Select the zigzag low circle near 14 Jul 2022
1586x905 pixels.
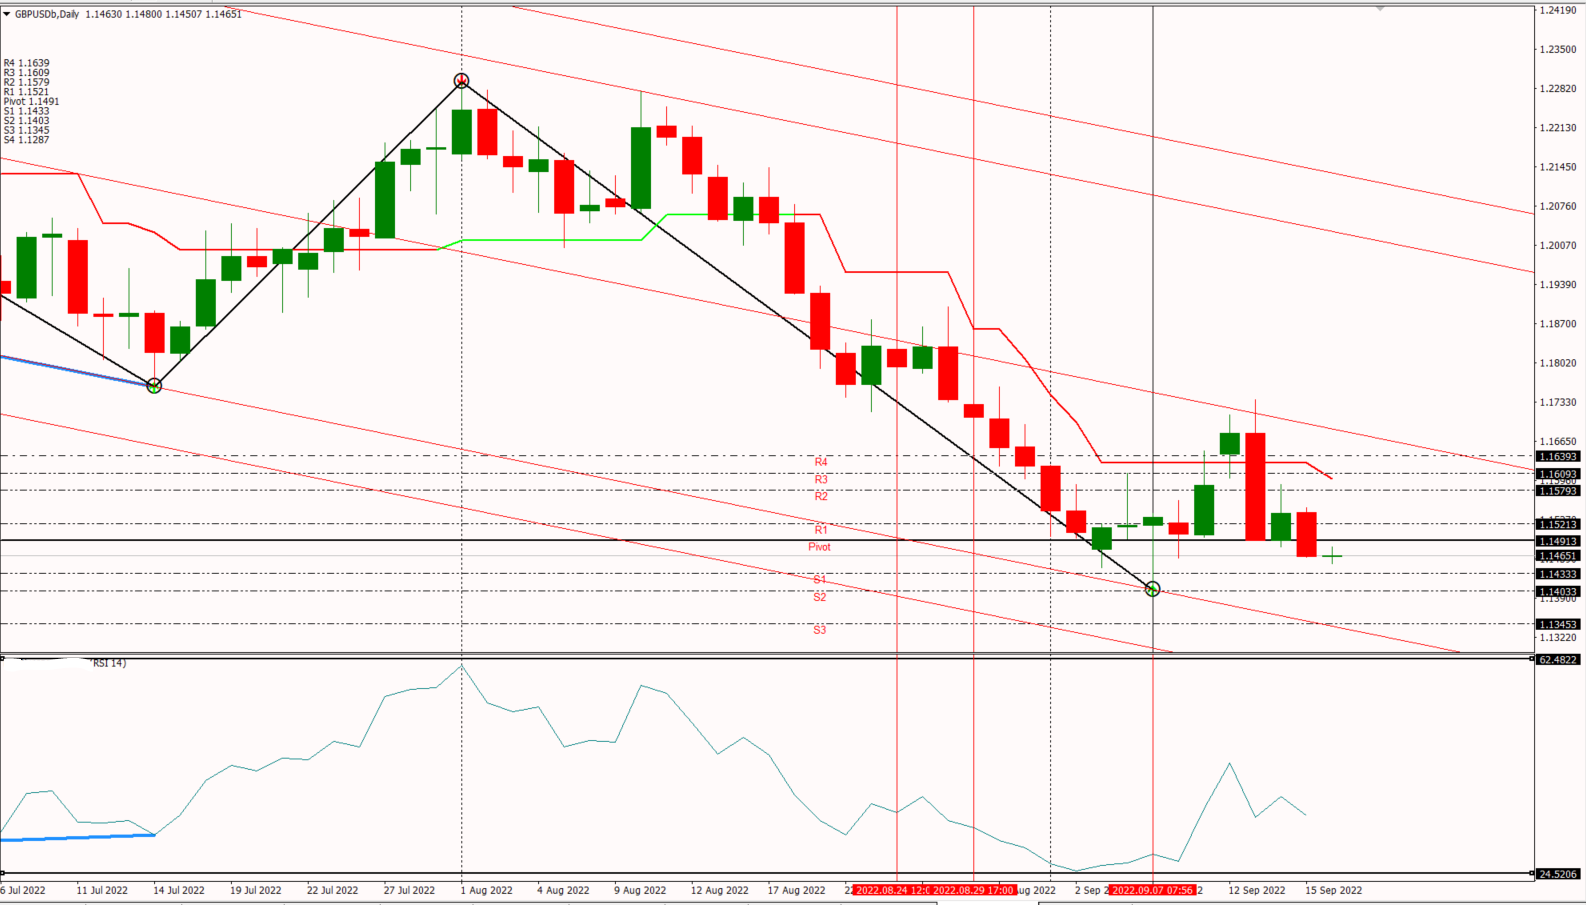point(154,385)
